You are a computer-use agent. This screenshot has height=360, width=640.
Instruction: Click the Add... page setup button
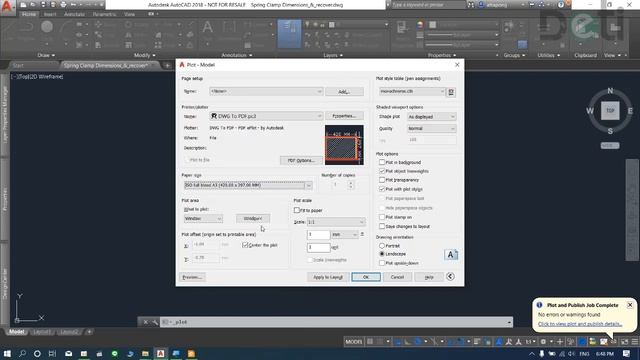(x=344, y=91)
